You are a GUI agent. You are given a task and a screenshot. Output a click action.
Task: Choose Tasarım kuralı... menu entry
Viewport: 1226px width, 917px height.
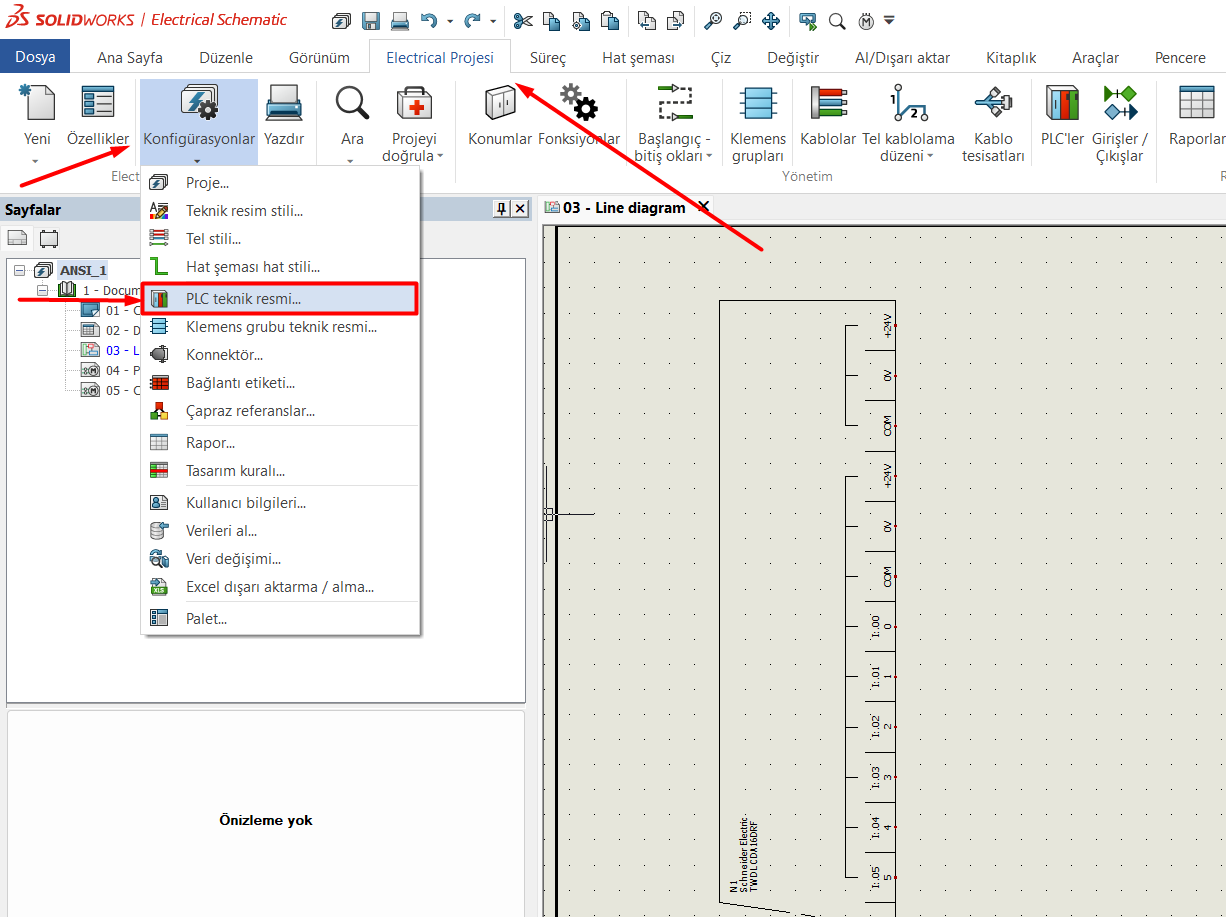(280, 470)
